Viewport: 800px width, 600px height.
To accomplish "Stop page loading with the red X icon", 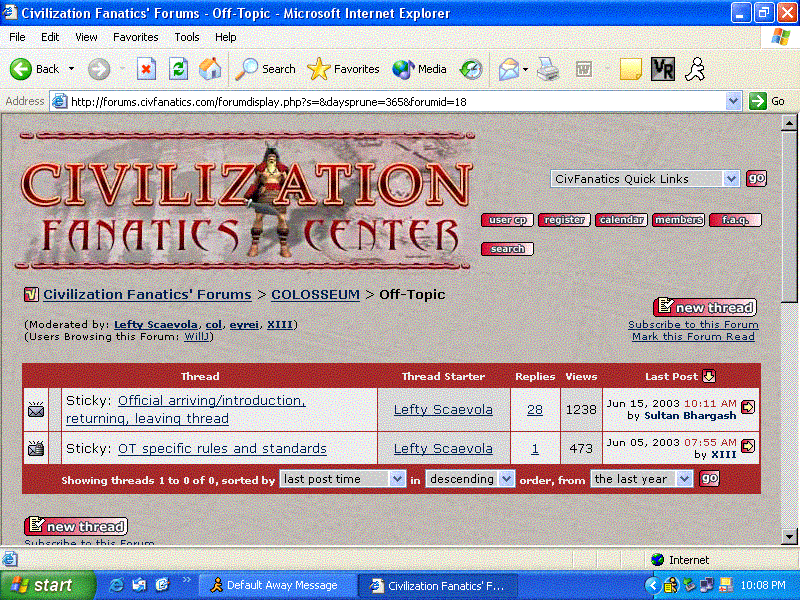I will 146,69.
